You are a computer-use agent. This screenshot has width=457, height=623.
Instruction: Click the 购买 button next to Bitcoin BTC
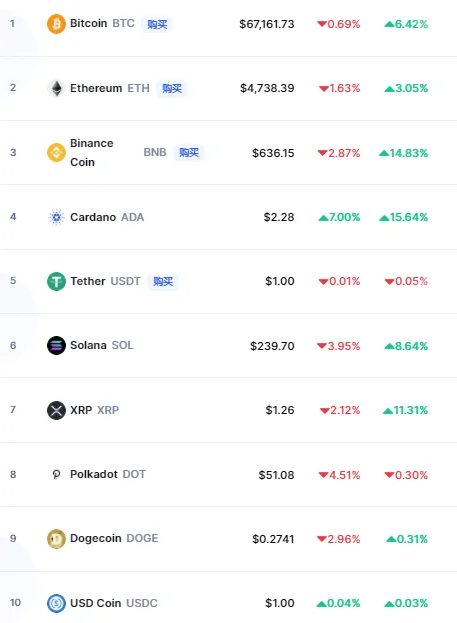coord(157,24)
